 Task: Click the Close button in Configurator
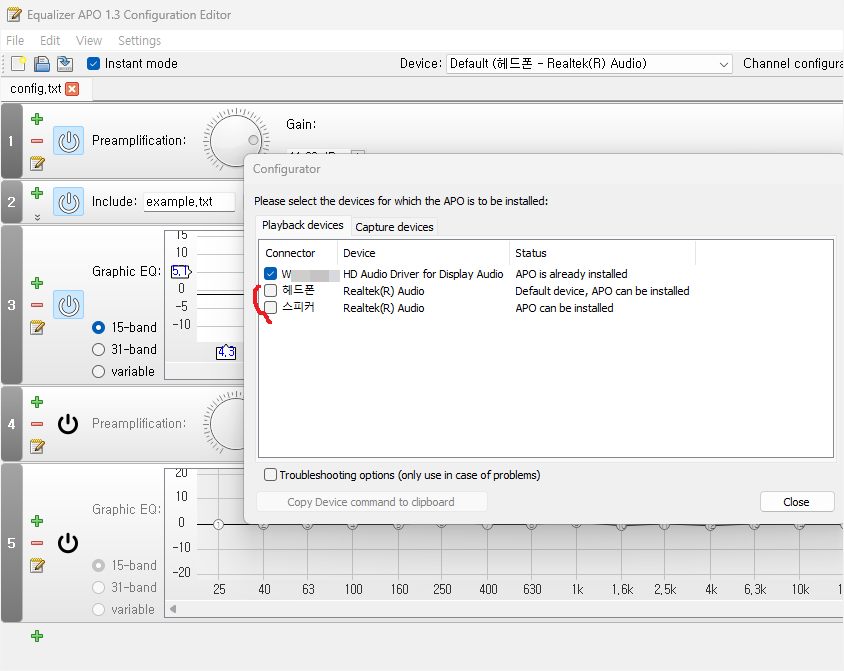point(796,502)
